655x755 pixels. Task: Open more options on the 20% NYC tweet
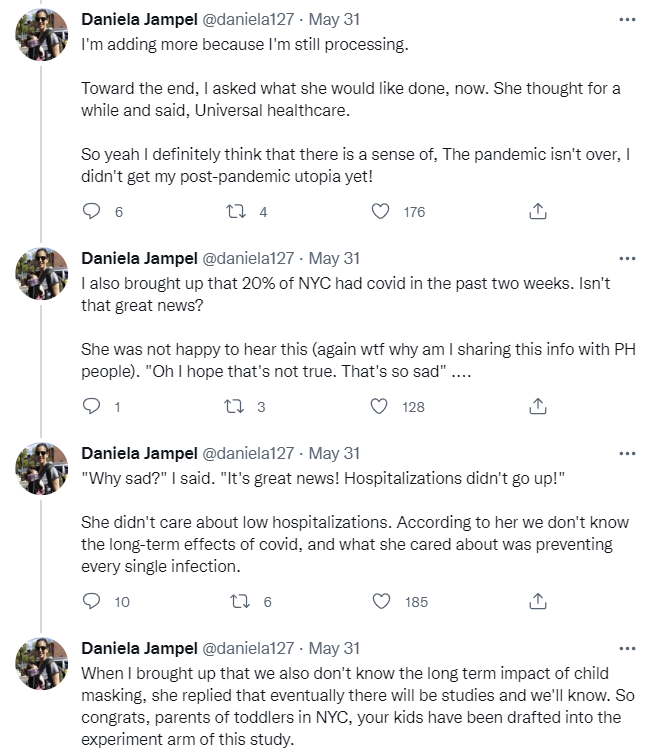coord(627,258)
